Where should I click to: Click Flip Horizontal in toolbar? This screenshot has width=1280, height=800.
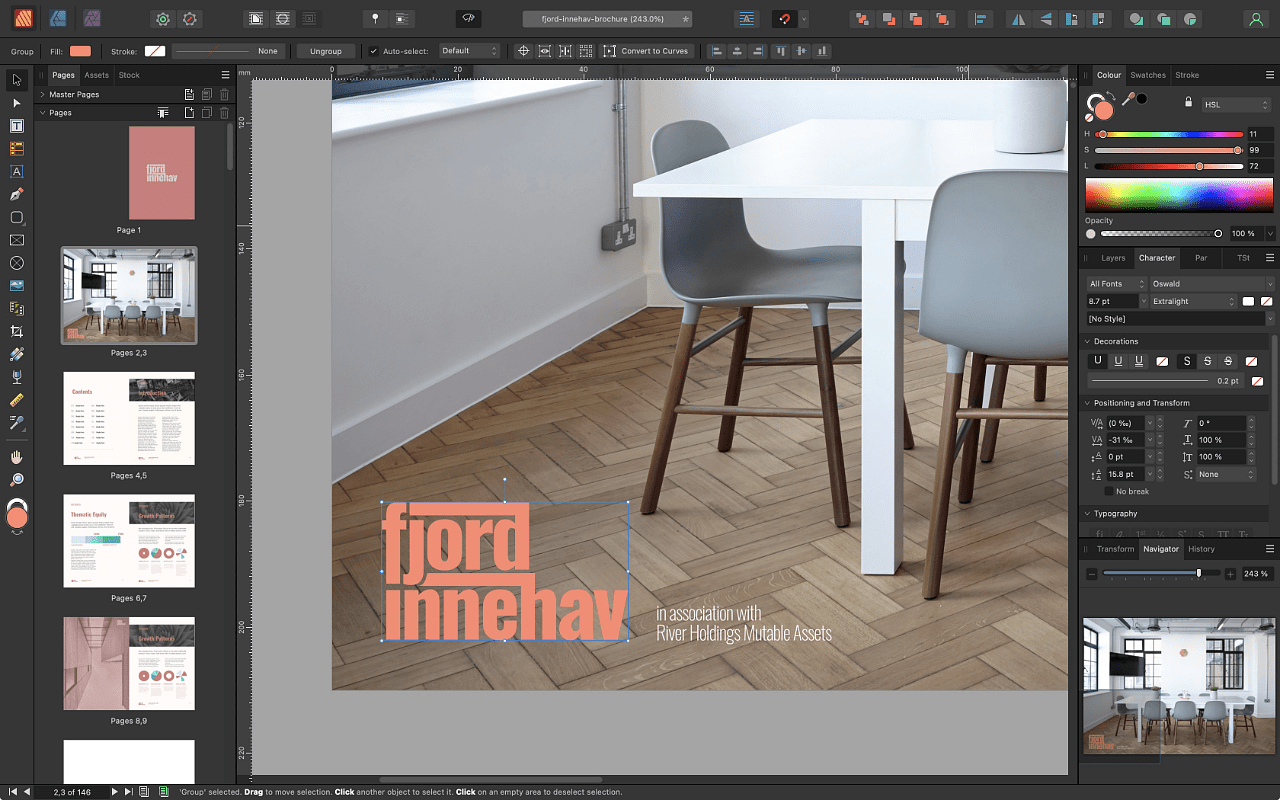coord(1018,19)
